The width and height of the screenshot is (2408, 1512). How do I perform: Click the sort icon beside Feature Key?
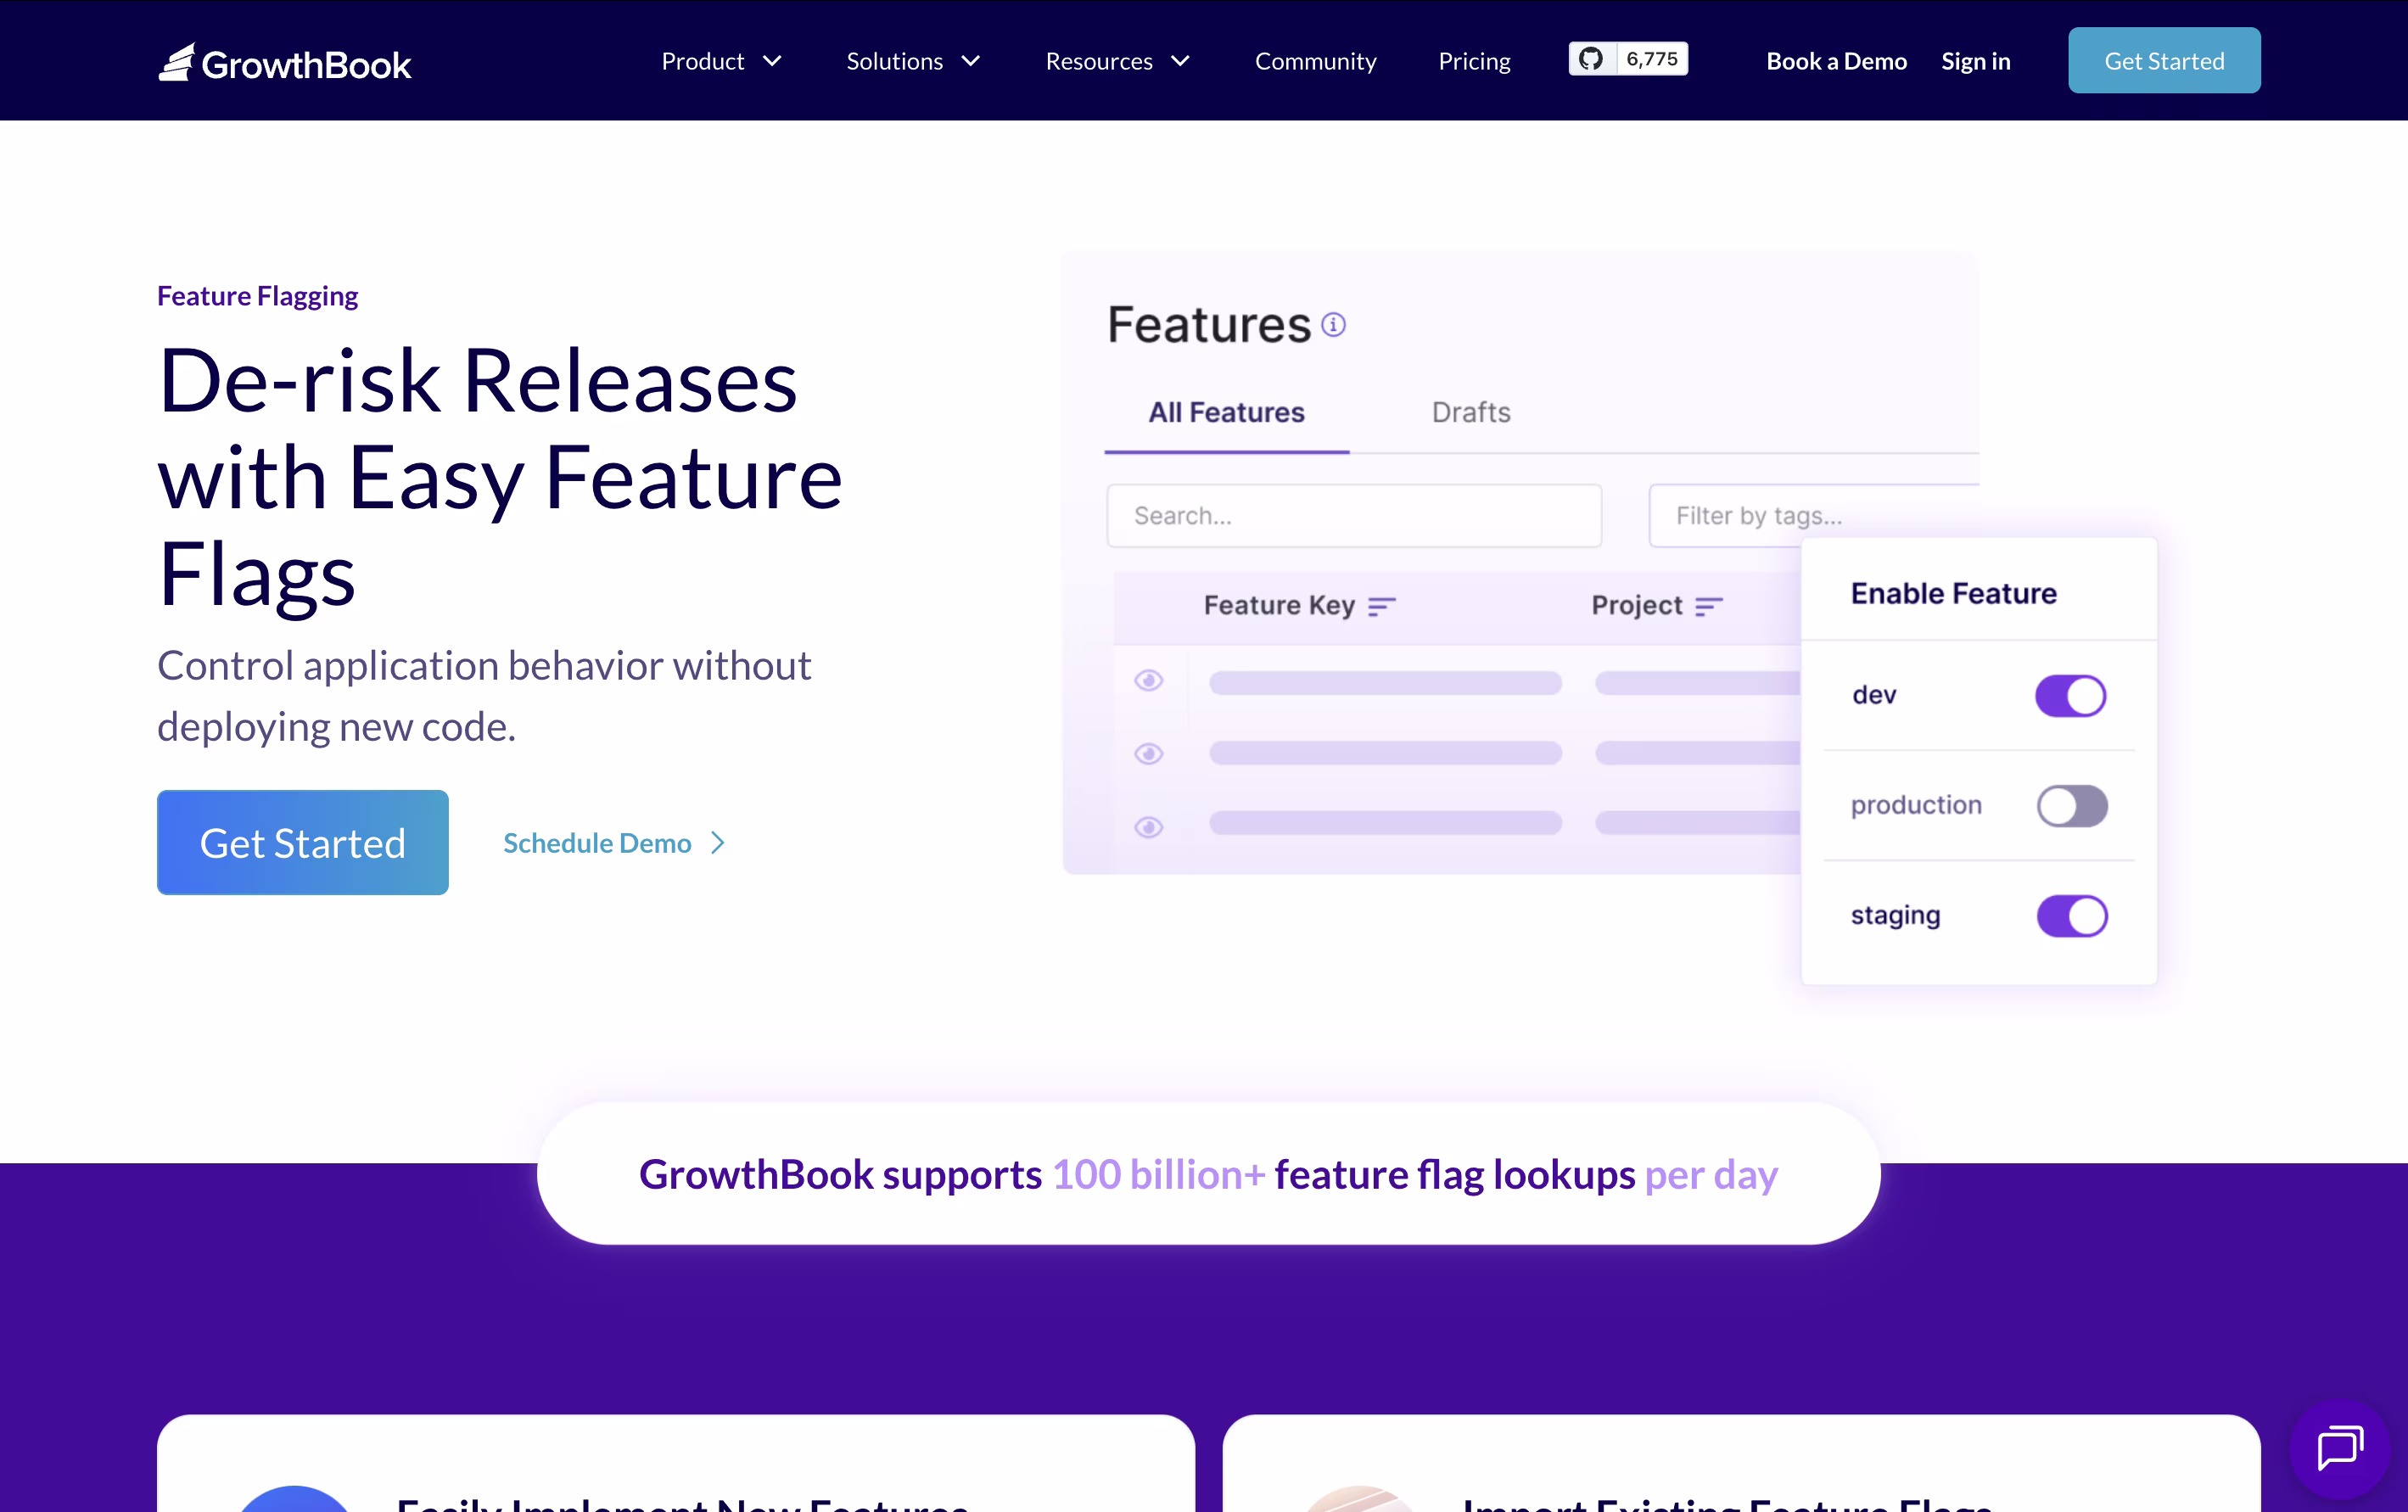1382,606
